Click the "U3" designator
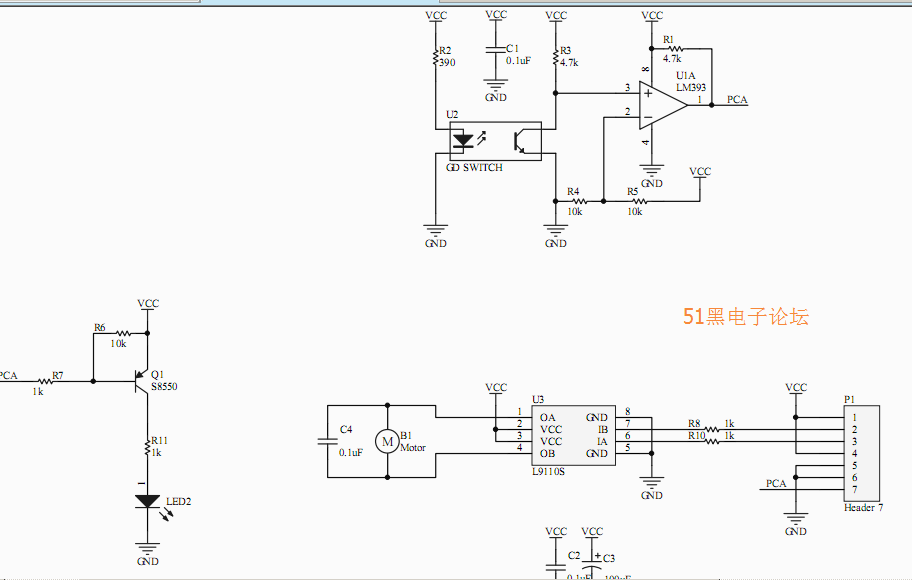 tap(538, 399)
